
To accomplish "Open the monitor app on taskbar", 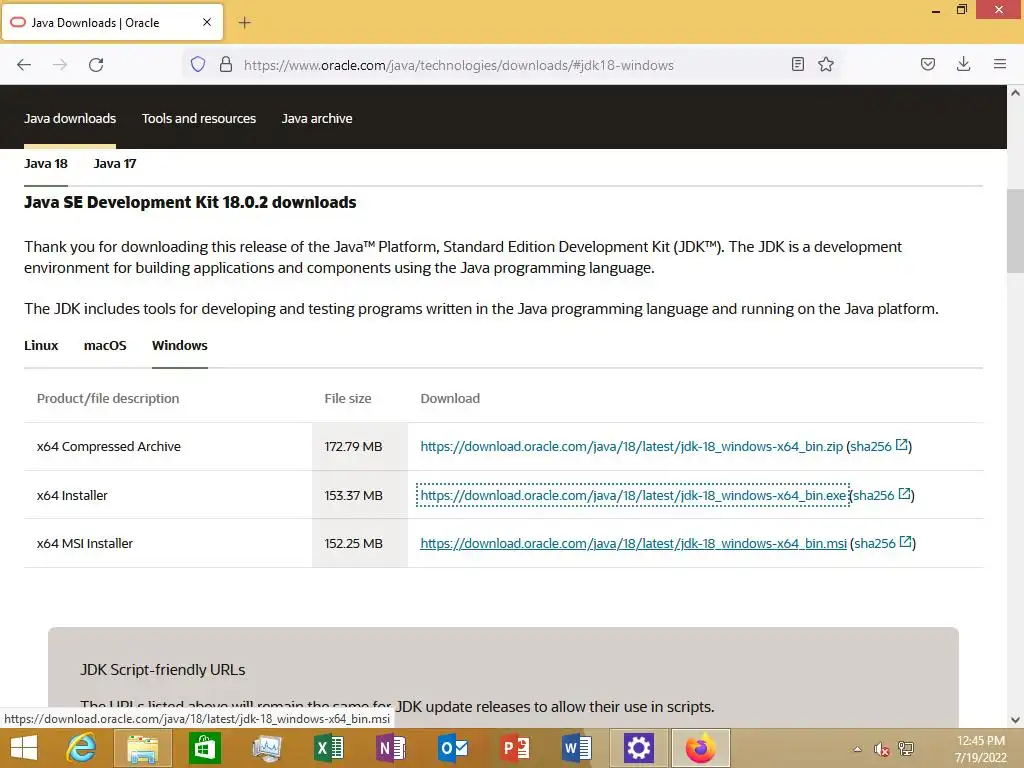I will 266,748.
